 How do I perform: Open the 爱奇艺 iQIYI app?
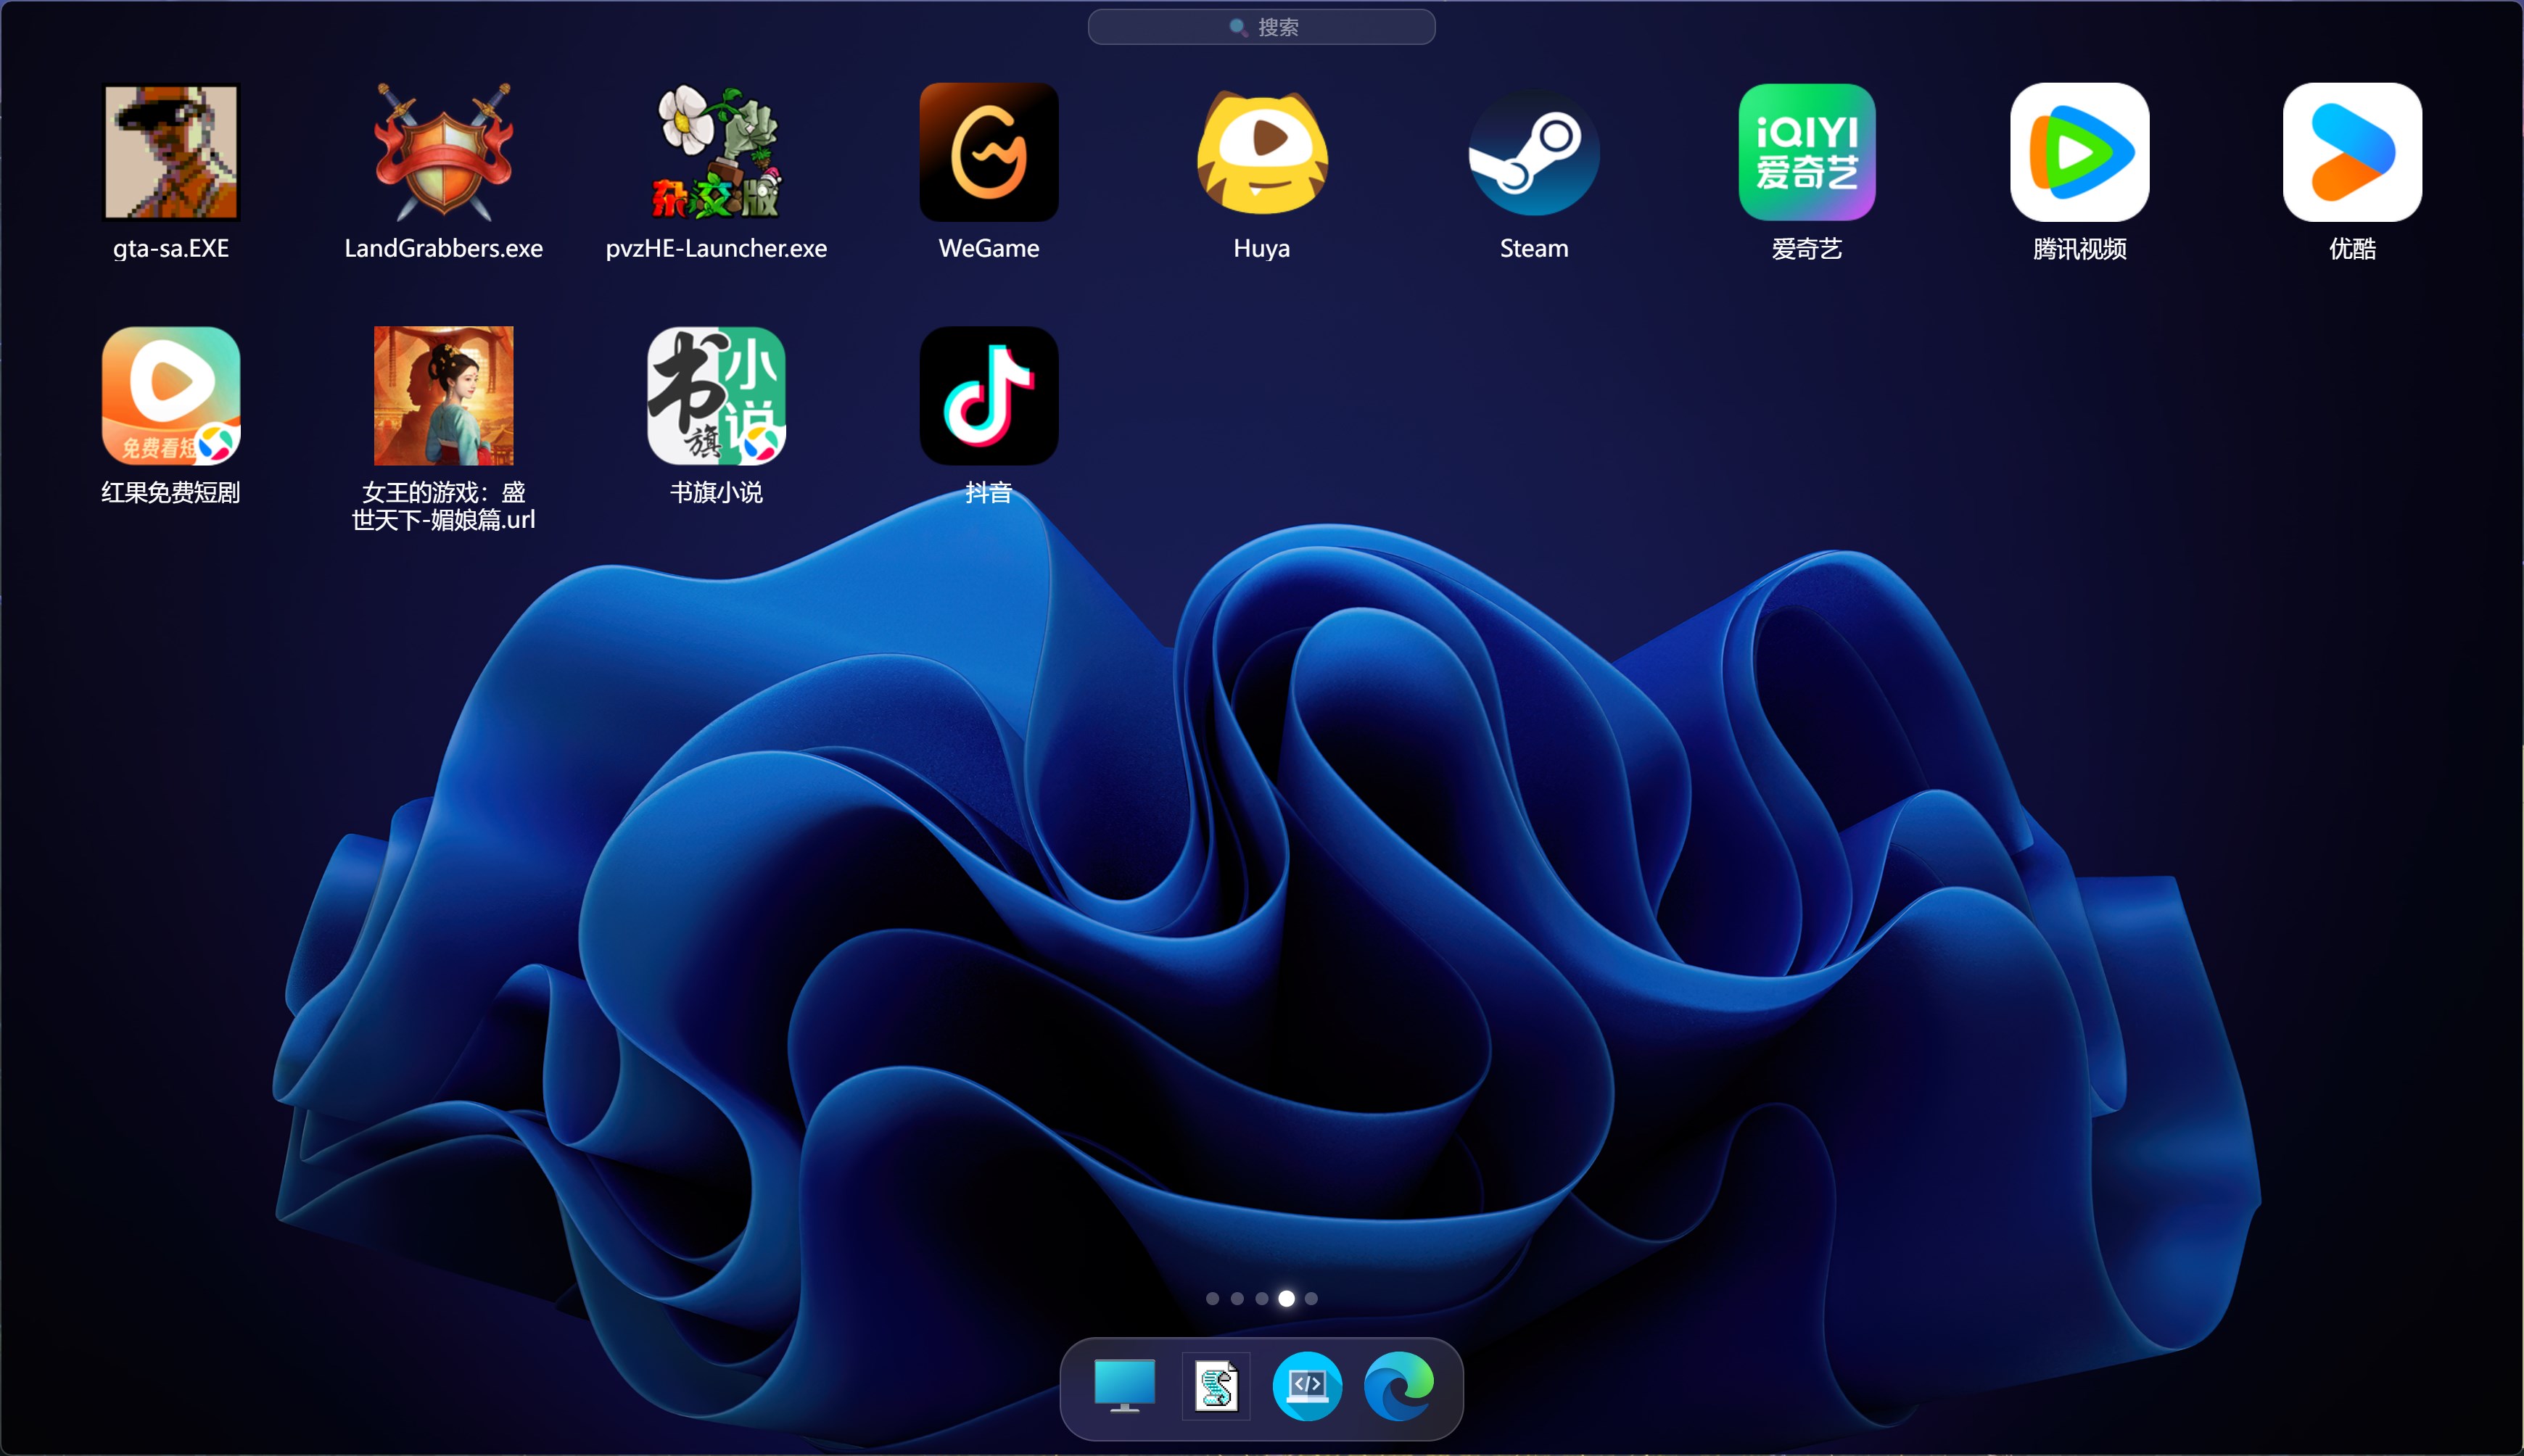coord(1807,152)
